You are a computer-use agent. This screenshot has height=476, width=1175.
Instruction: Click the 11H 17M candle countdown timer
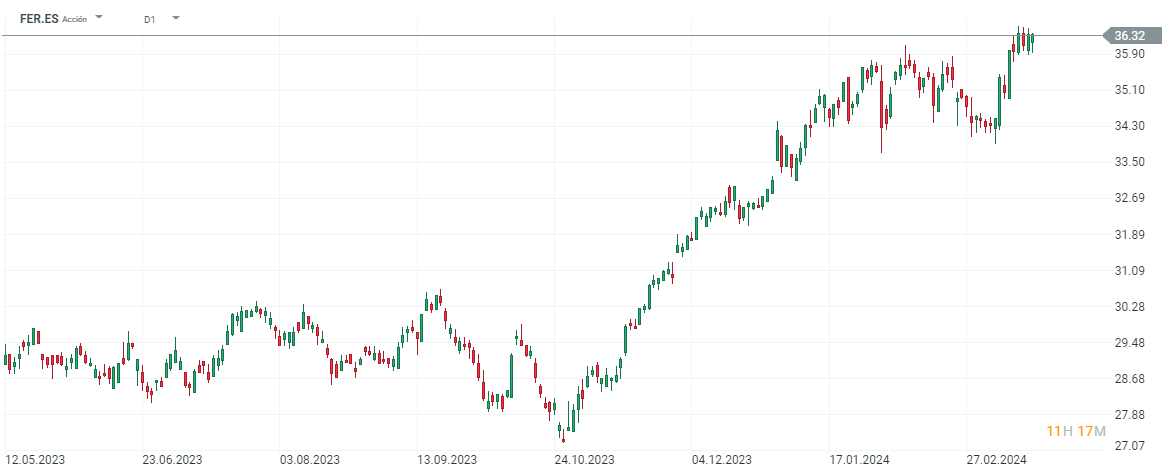pyautogui.click(x=1075, y=432)
